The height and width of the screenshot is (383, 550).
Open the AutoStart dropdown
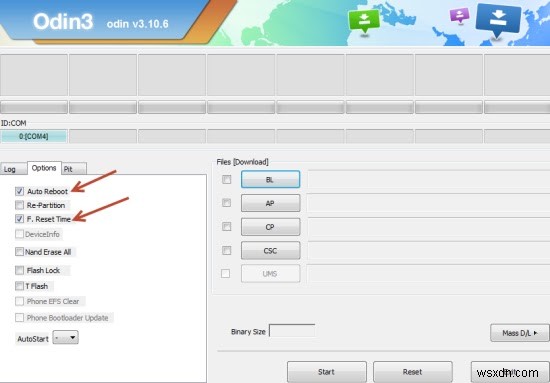(x=66, y=337)
